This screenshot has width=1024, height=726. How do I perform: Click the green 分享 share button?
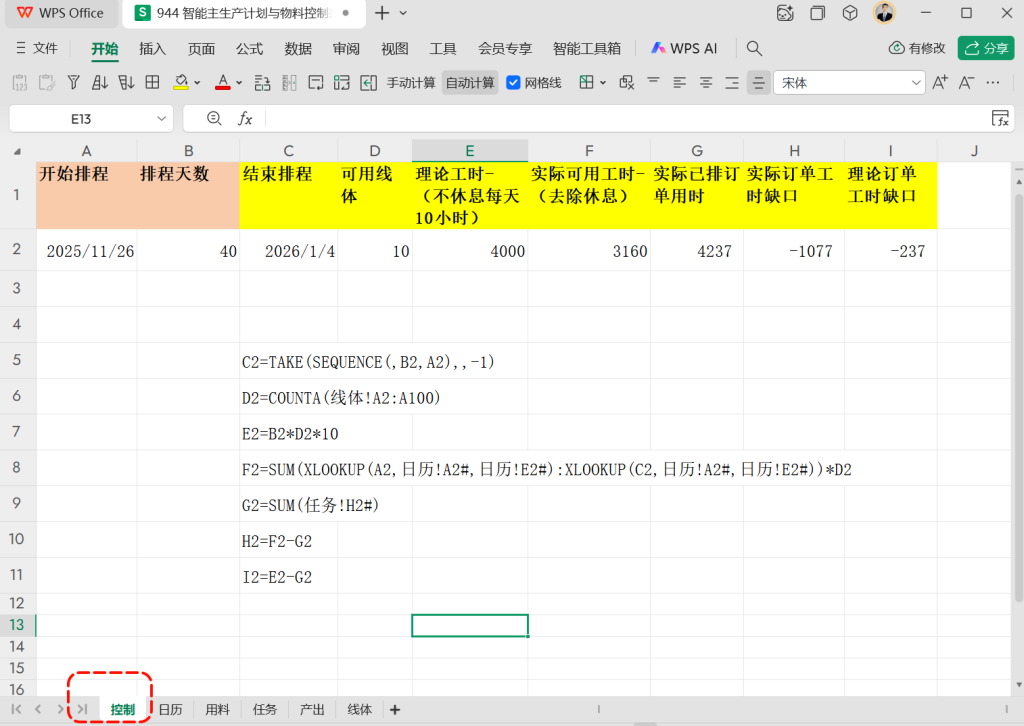986,48
